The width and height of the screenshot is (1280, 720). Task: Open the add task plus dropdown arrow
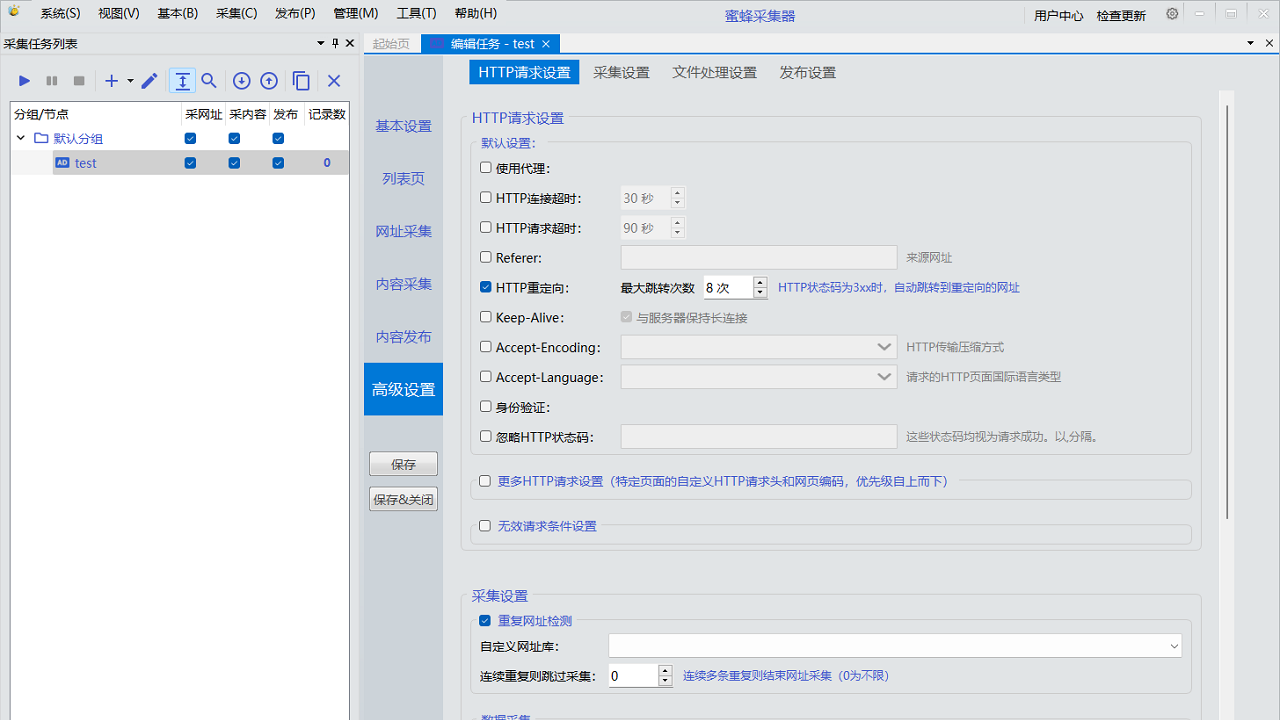[x=130, y=81]
